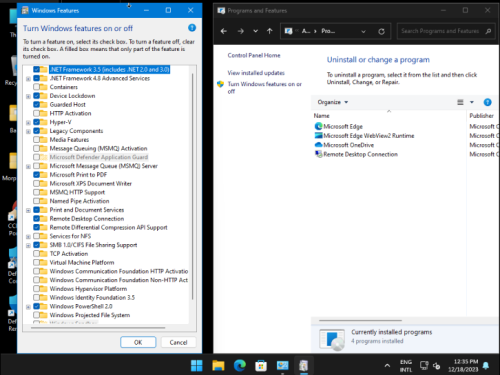Click the forward navigation arrow
The image size is (500, 375).
coord(241,31)
